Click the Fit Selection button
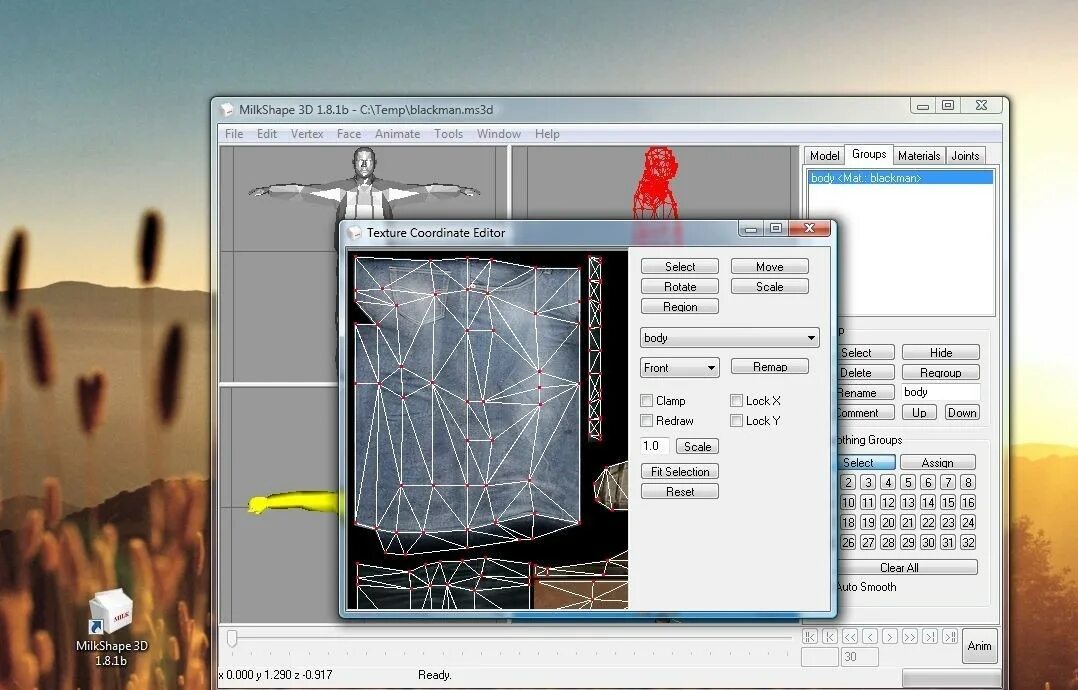The height and width of the screenshot is (690, 1078). point(680,471)
